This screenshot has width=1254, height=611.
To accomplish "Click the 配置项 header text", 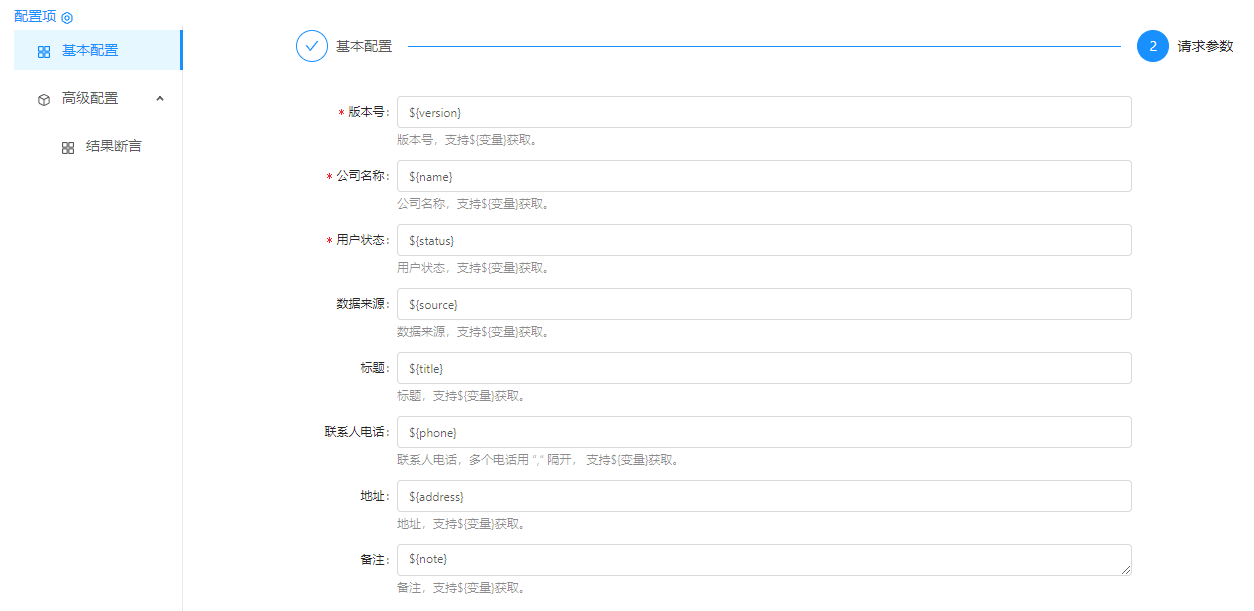I will click(x=35, y=17).
